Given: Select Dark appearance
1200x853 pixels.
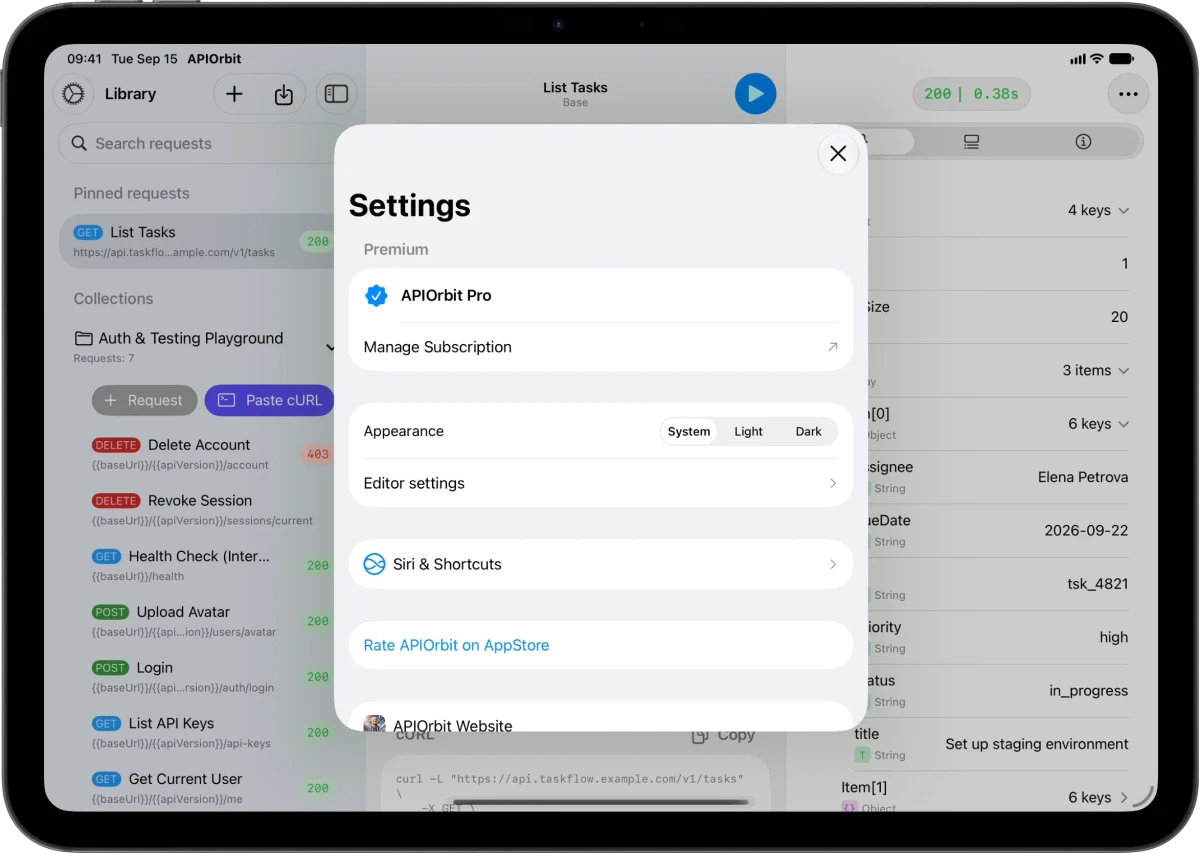Looking at the screenshot, I should pyautogui.click(x=808, y=432).
